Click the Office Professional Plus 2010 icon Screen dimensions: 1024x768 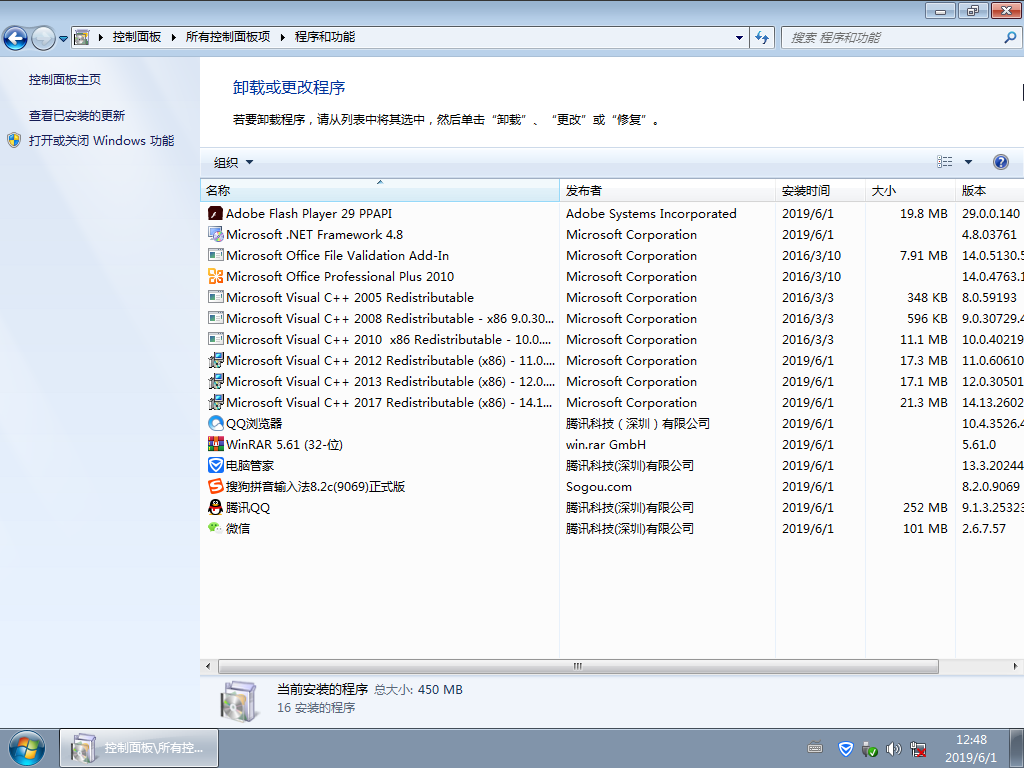[216, 276]
